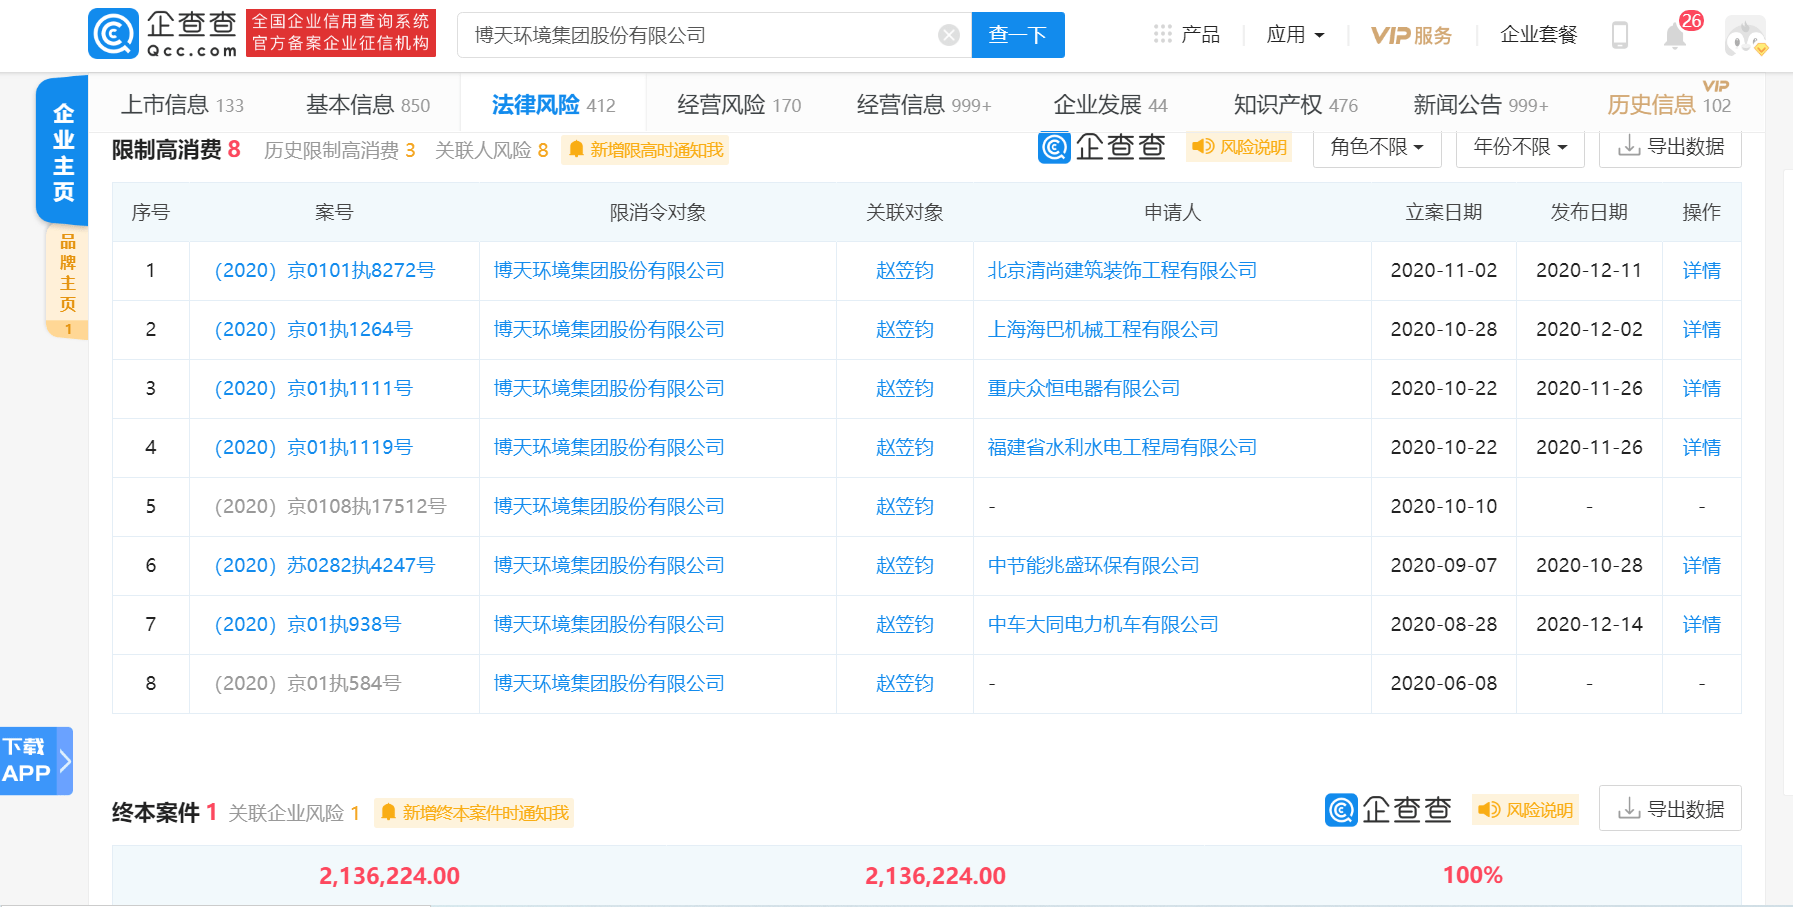Click the arrow on the download APP banner
The image size is (1793, 907).
65,761
